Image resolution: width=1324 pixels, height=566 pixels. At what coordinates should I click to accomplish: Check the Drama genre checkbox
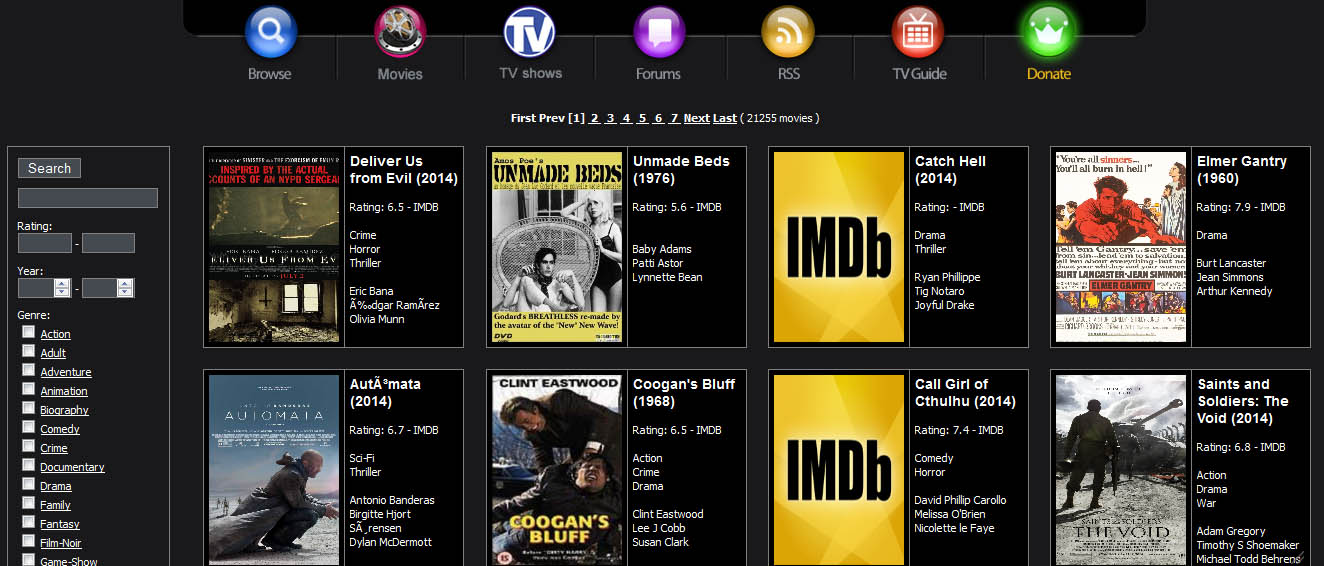click(29, 484)
